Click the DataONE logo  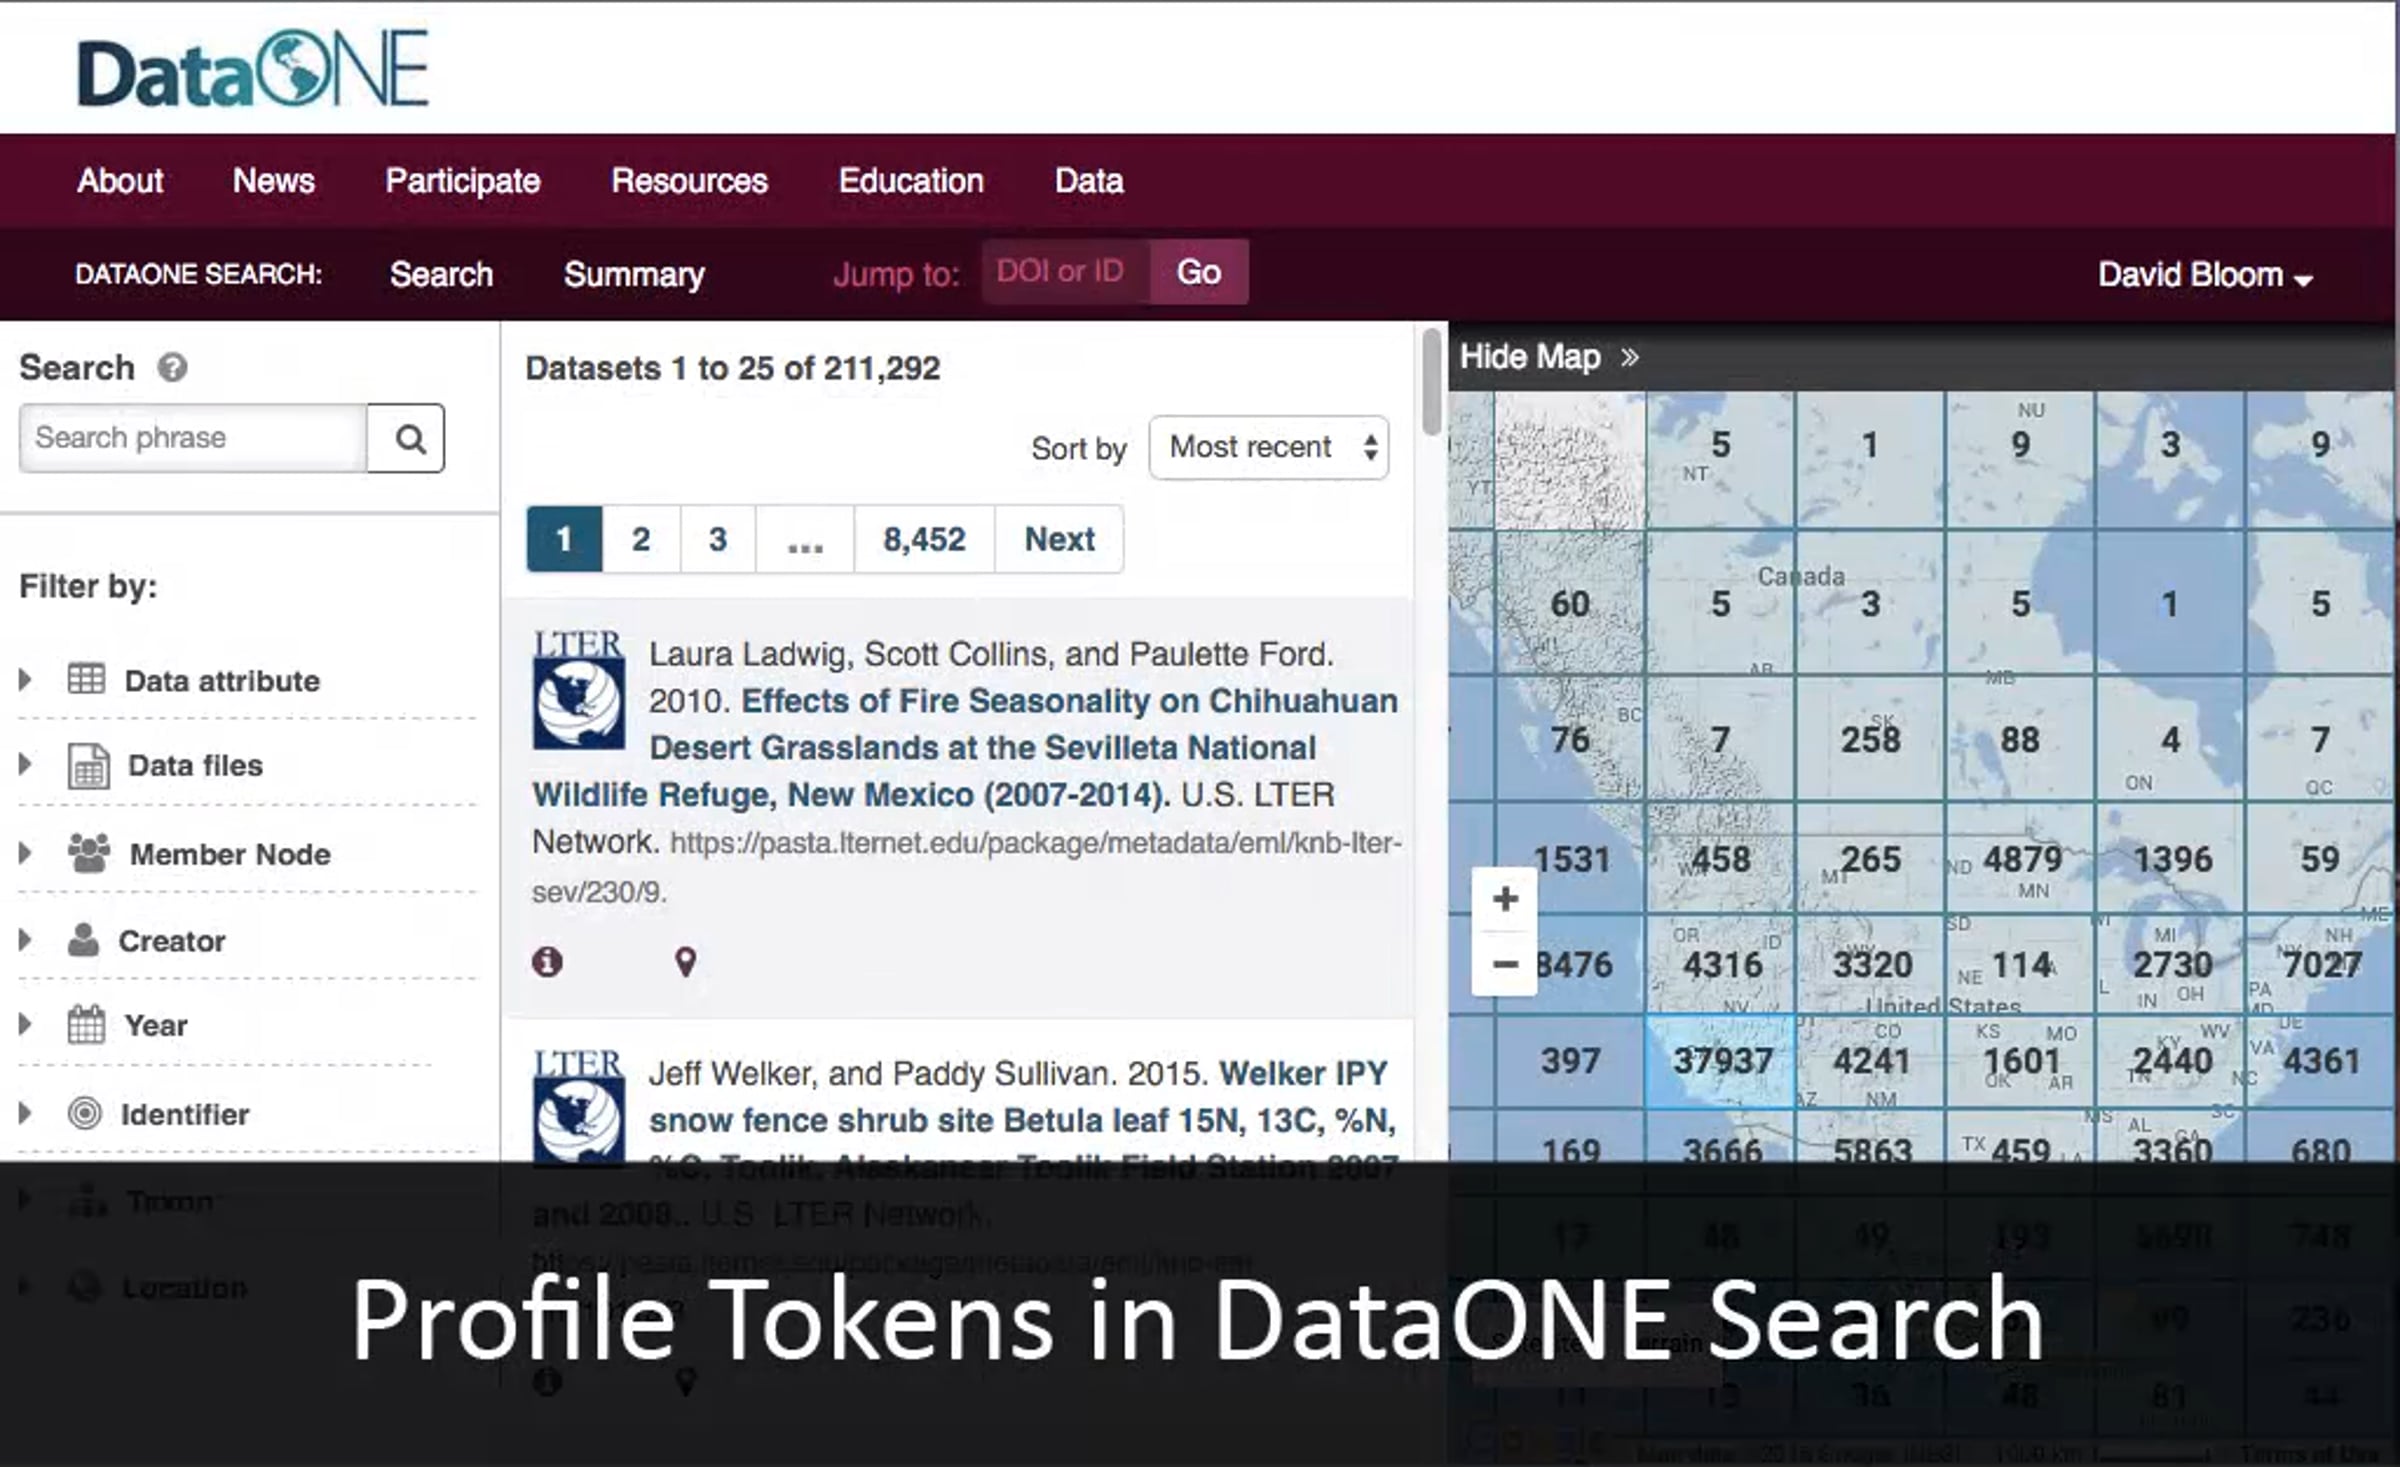tap(253, 70)
